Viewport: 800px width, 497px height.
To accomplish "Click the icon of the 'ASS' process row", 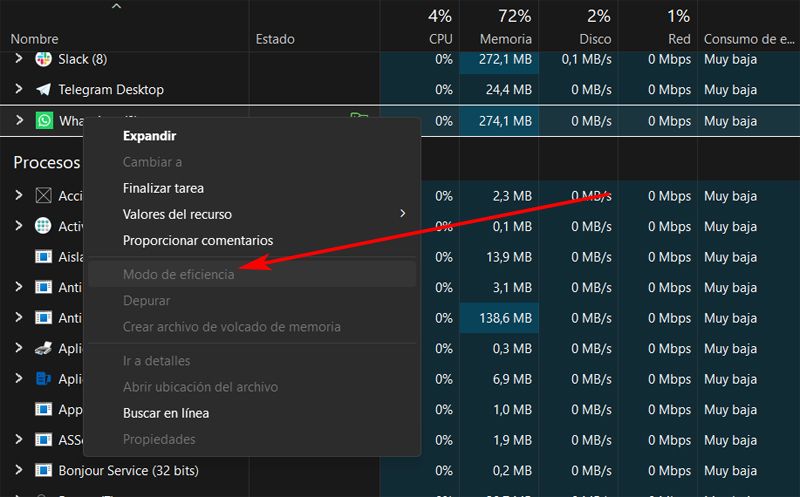I will [43, 440].
